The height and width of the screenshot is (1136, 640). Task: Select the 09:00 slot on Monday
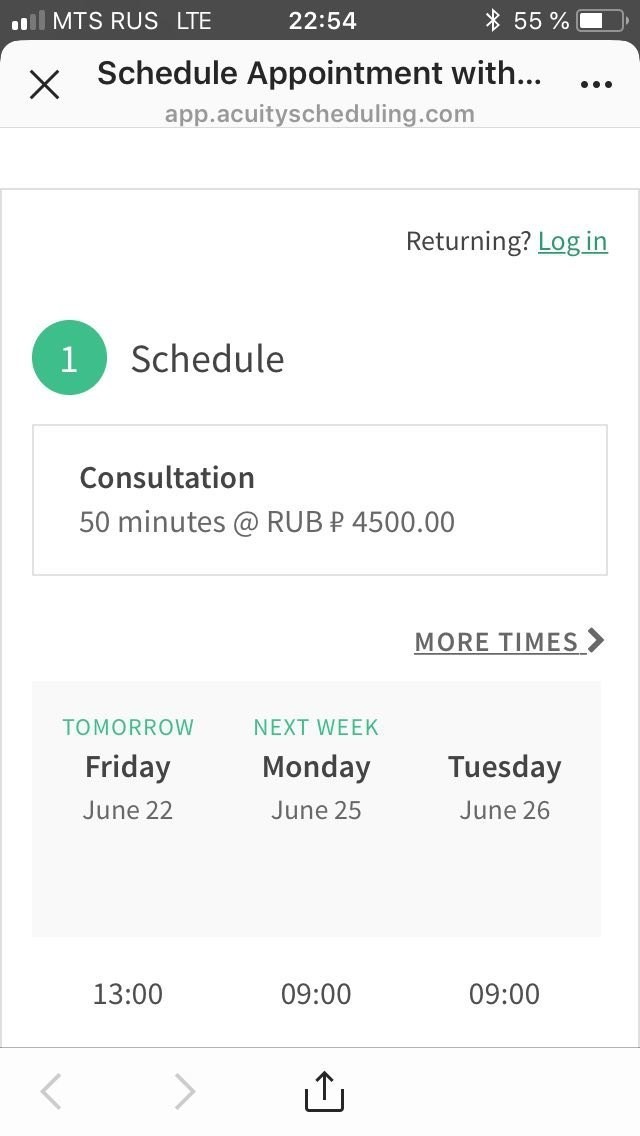point(316,993)
